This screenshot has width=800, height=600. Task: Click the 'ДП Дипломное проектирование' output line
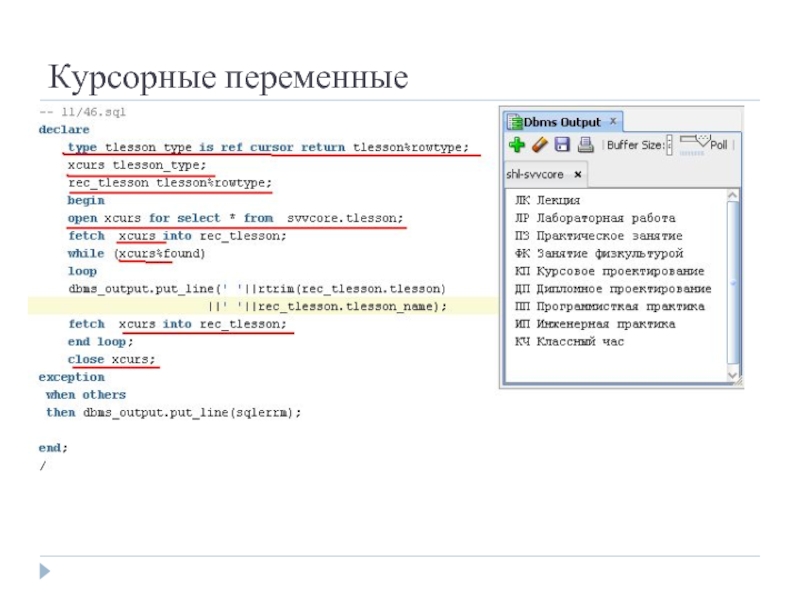tap(613, 289)
